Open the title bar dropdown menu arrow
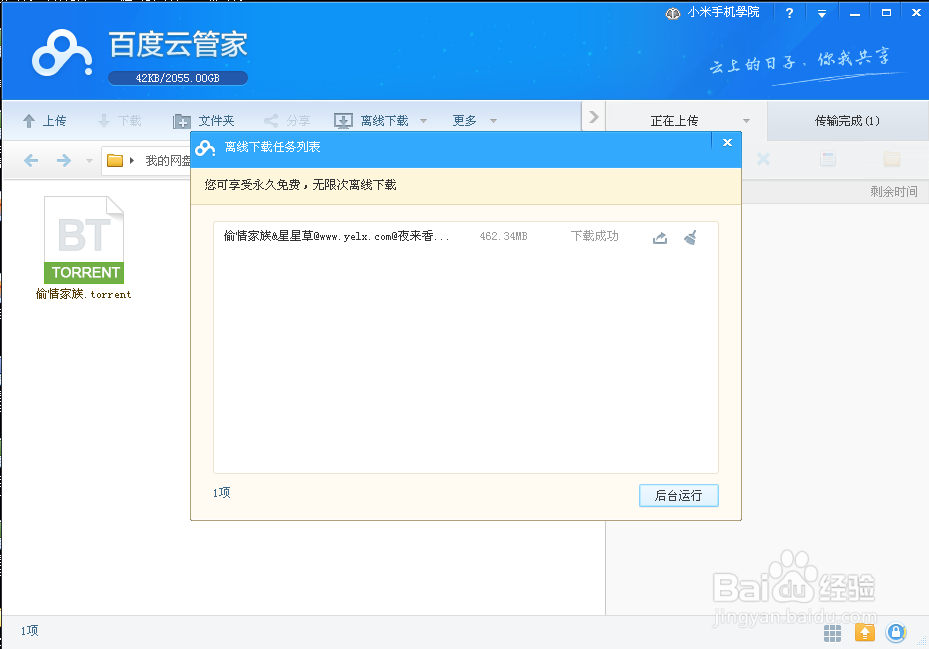 click(822, 13)
